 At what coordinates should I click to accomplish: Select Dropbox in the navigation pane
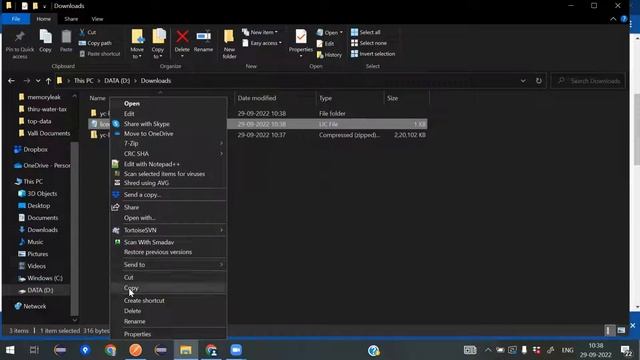(31, 149)
